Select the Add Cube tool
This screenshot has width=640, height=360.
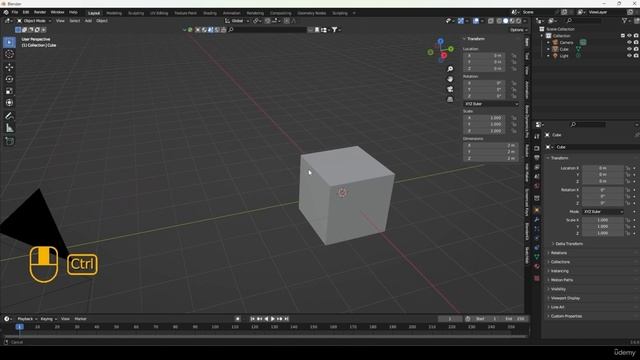pyautogui.click(x=9, y=141)
